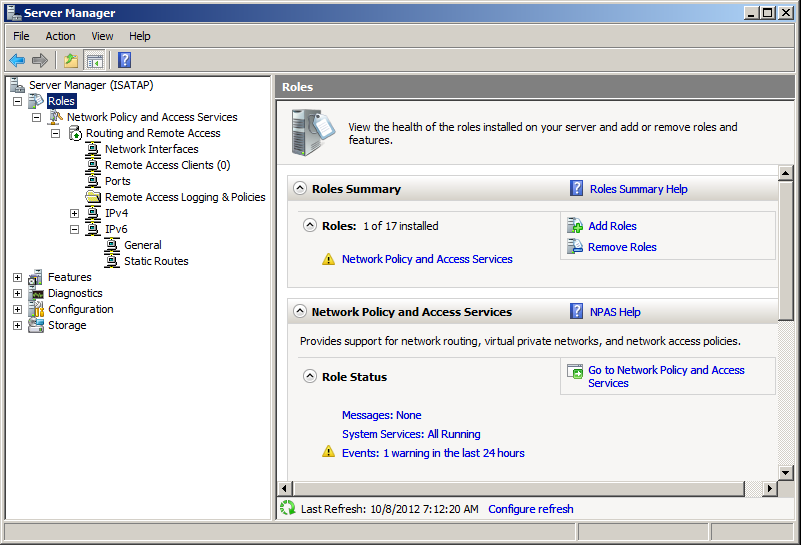Click the Ports node icon

[92, 181]
